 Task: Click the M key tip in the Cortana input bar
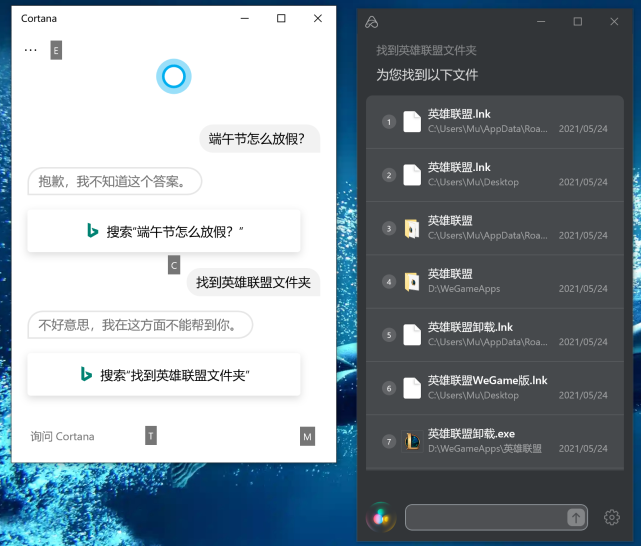coord(307,437)
